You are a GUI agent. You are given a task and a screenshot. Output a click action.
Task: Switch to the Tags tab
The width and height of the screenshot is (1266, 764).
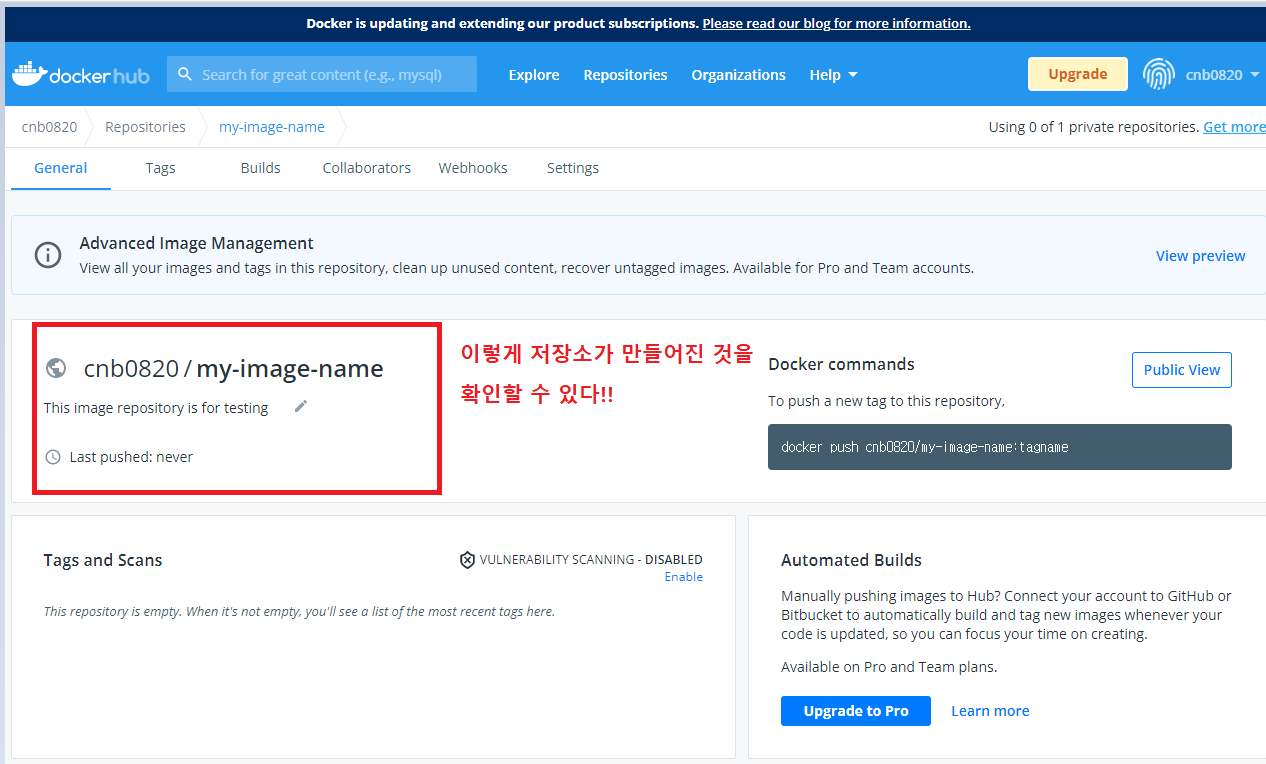point(160,168)
